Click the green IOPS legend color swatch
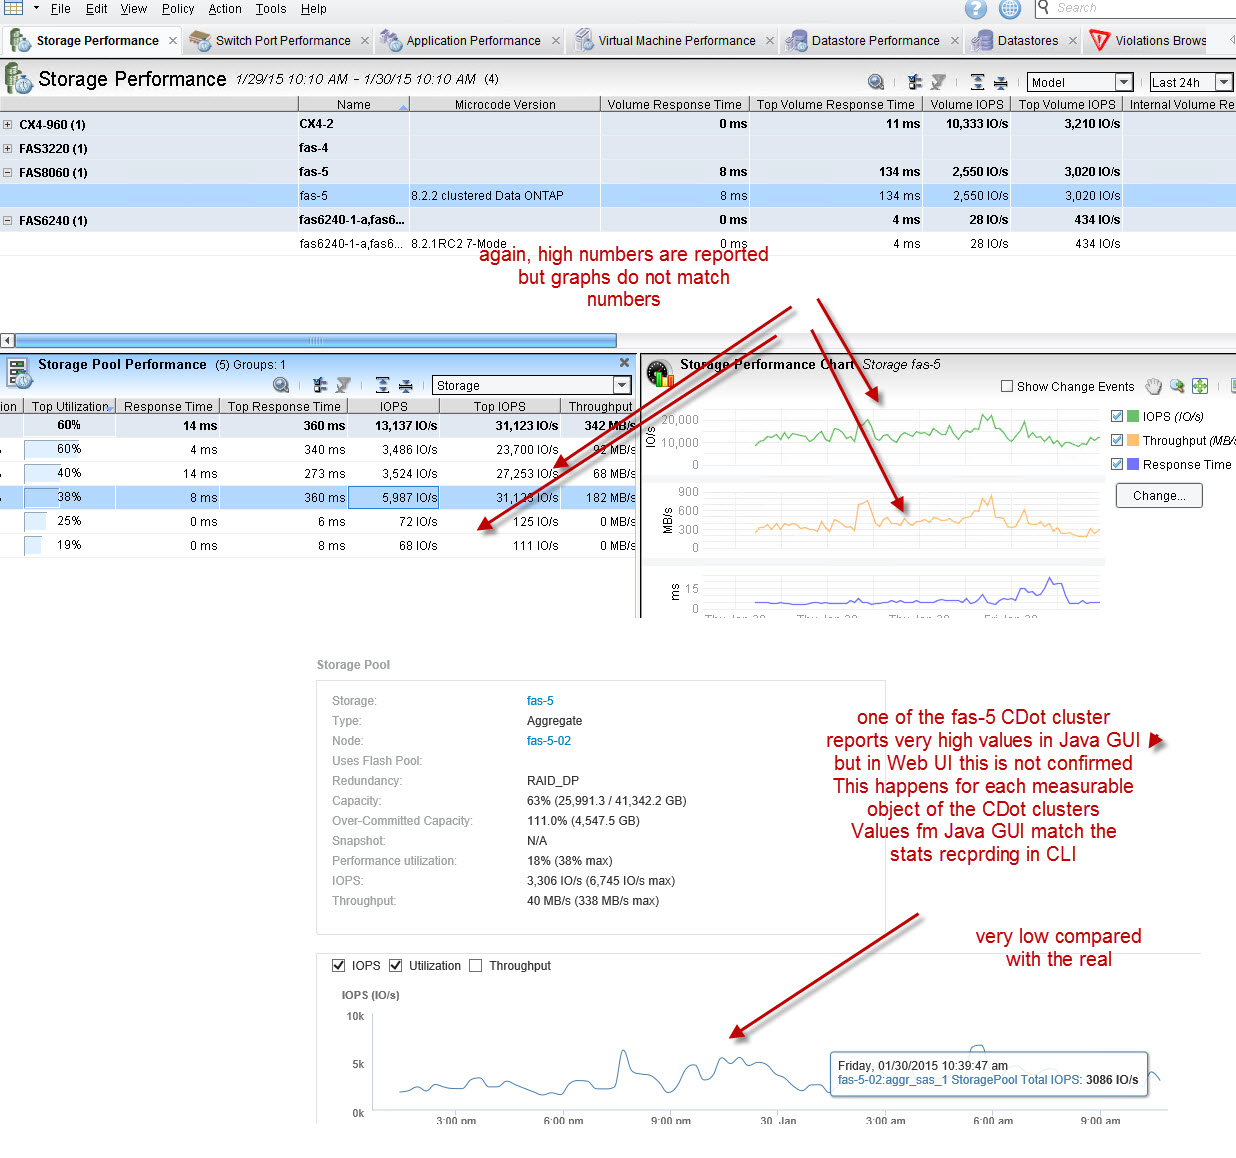 (1133, 416)
